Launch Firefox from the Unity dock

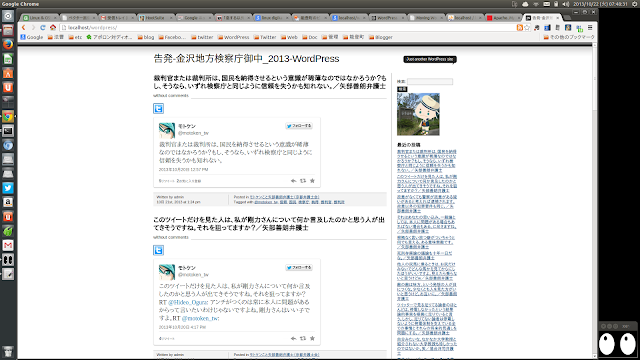click(x=8, y=44)
